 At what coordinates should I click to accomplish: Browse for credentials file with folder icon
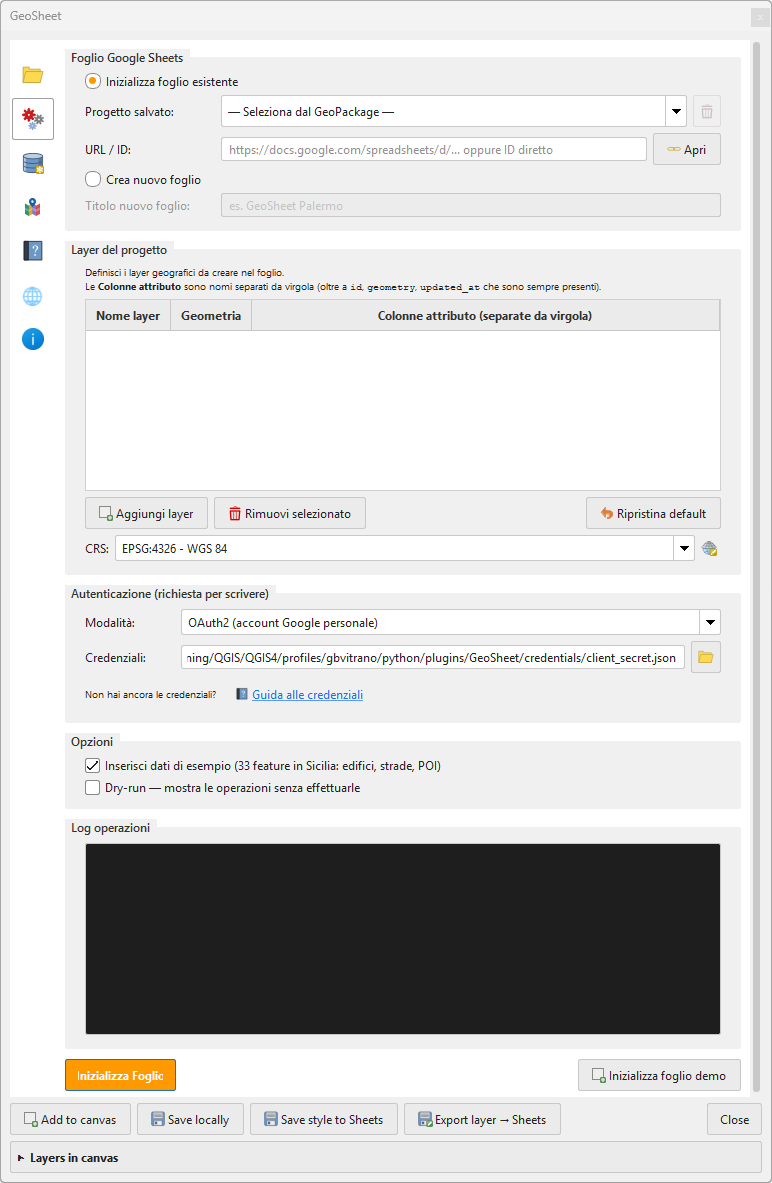[x=706, y=657]
